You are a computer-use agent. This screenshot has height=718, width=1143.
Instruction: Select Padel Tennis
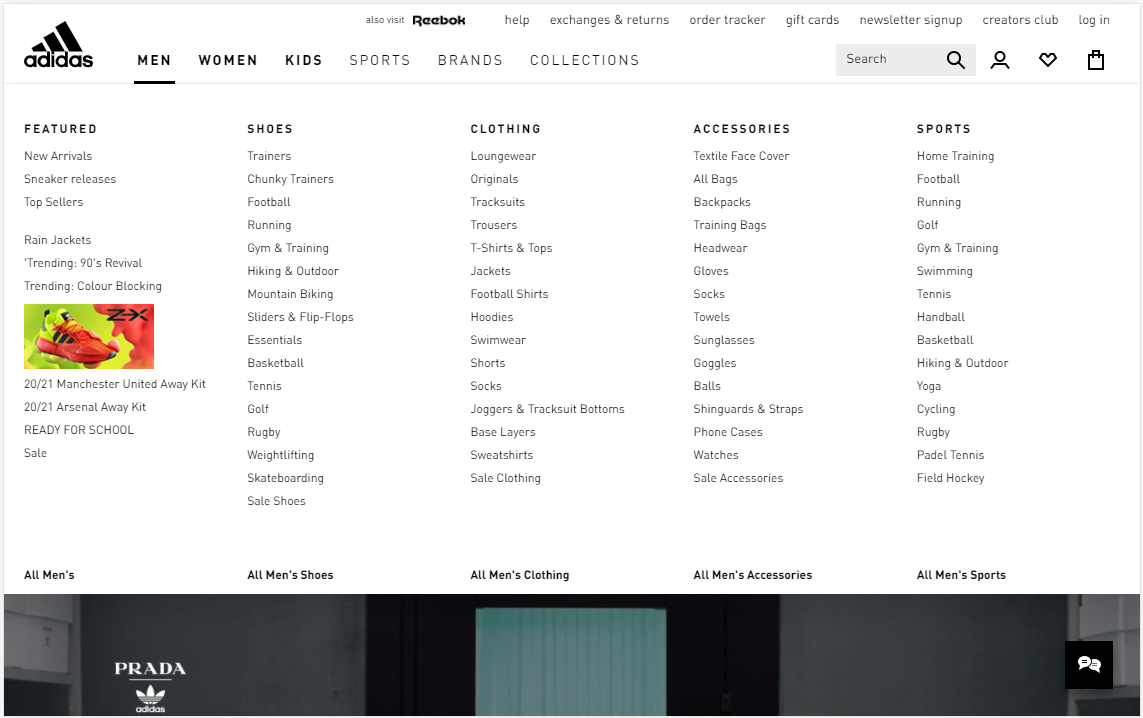pos(951,455)
